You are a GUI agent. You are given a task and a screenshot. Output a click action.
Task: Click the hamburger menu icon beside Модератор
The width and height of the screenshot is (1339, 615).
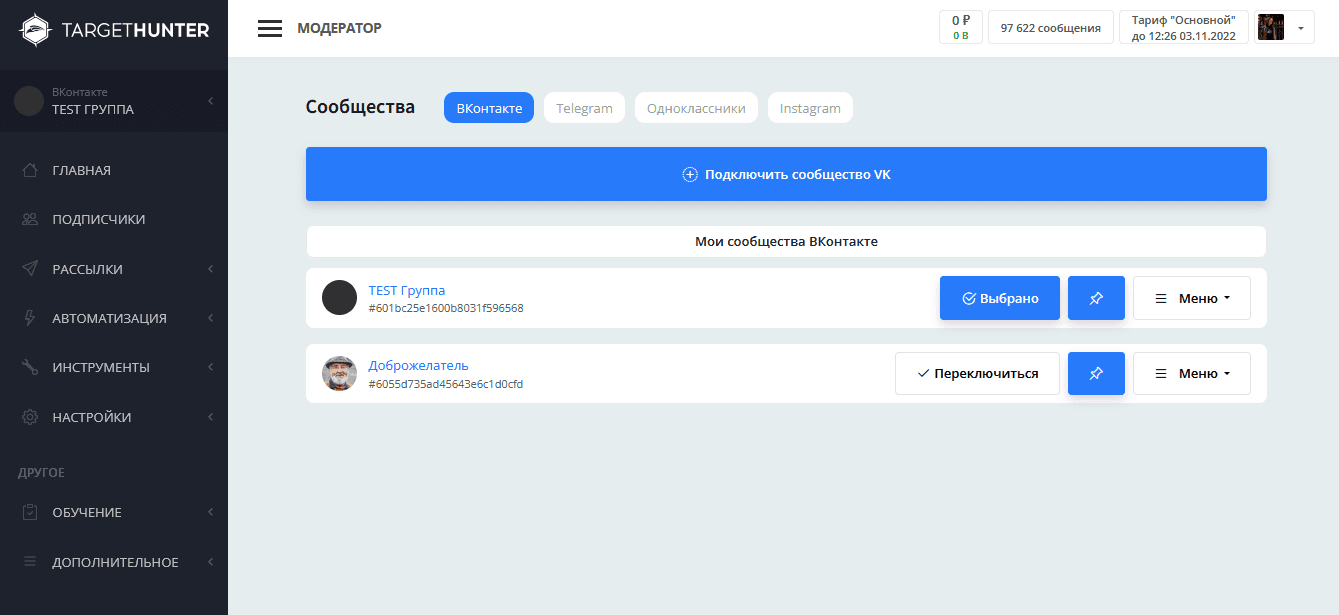(x=270, y=28)
